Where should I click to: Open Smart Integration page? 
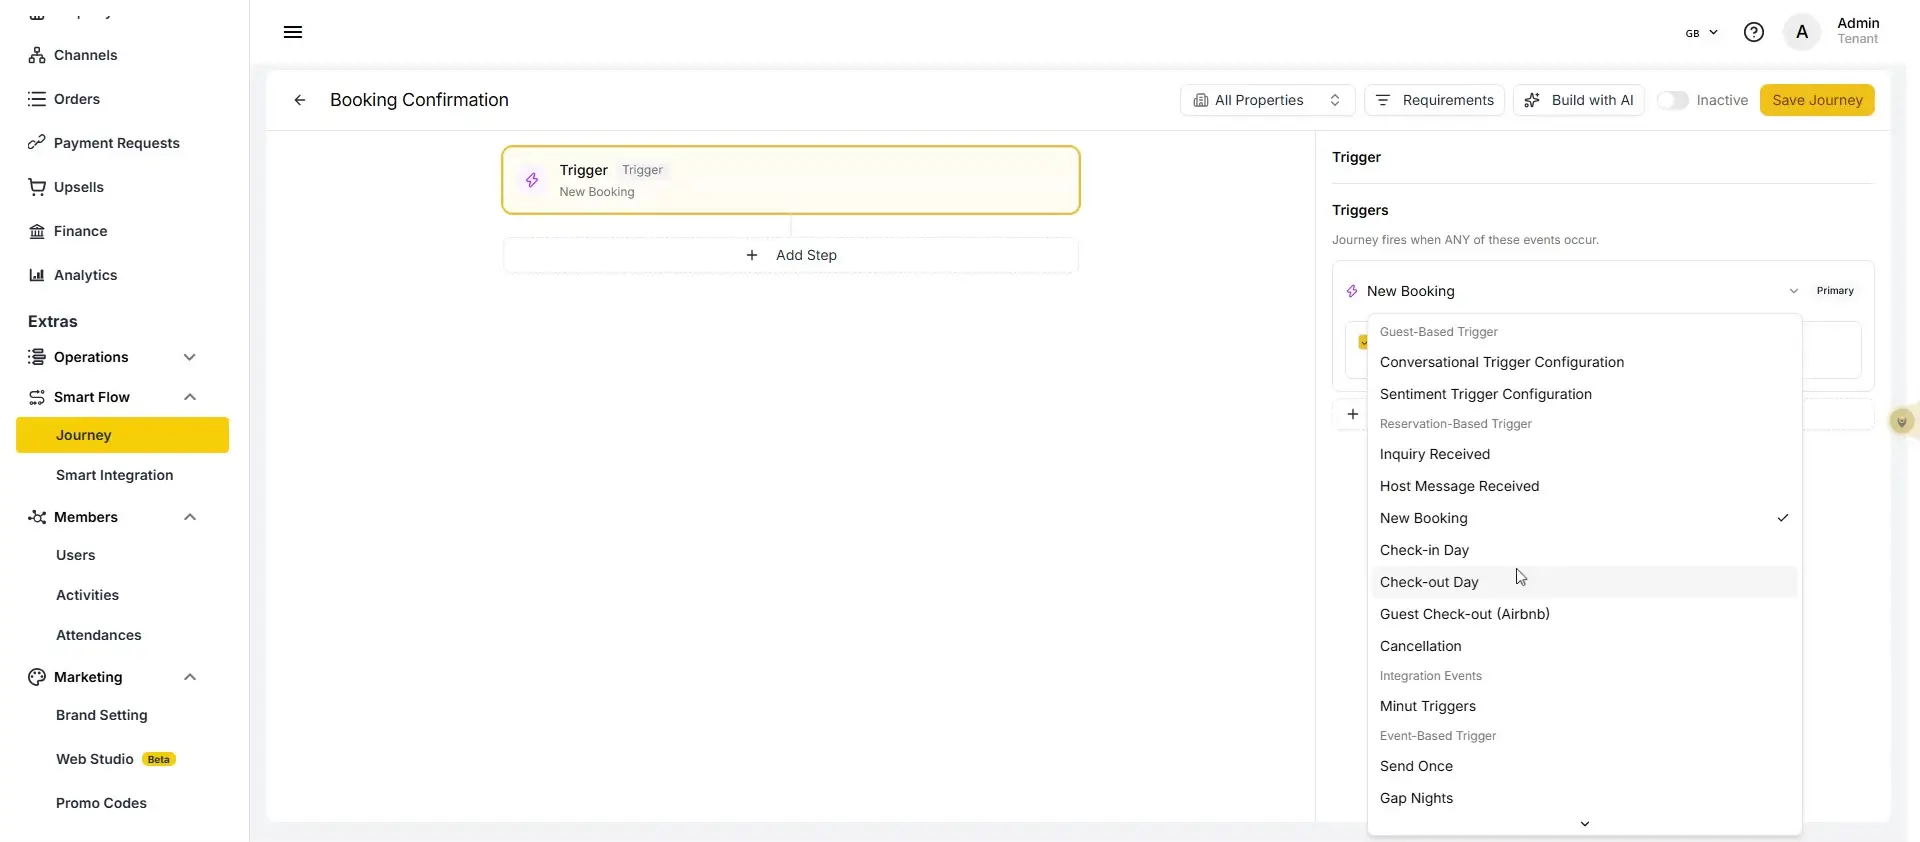click(x=115, y=475)
